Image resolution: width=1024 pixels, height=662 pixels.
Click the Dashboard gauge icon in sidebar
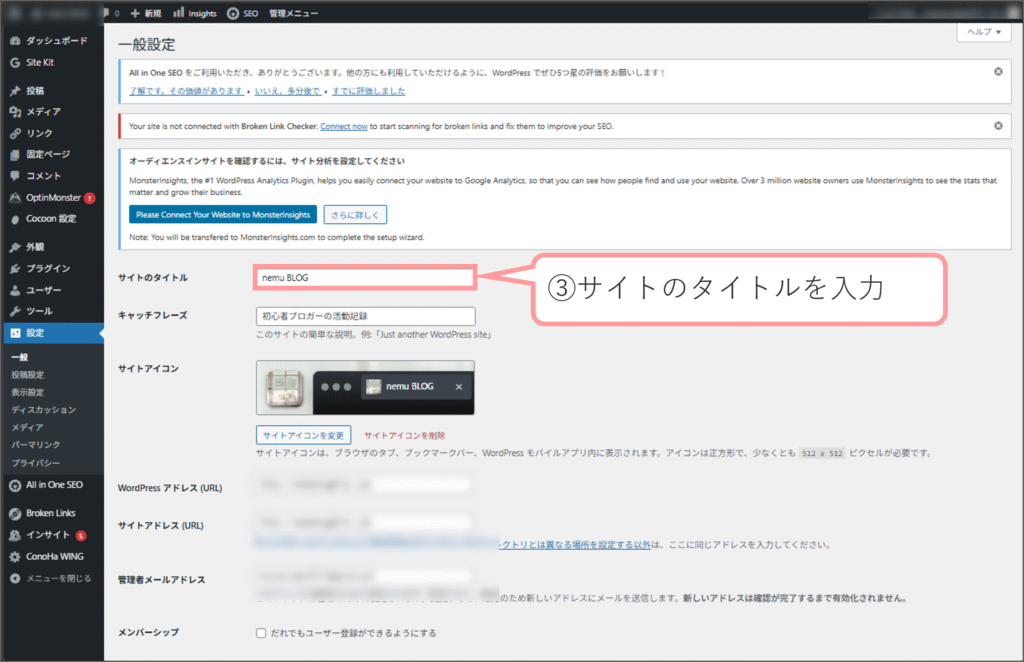point(15,41)
